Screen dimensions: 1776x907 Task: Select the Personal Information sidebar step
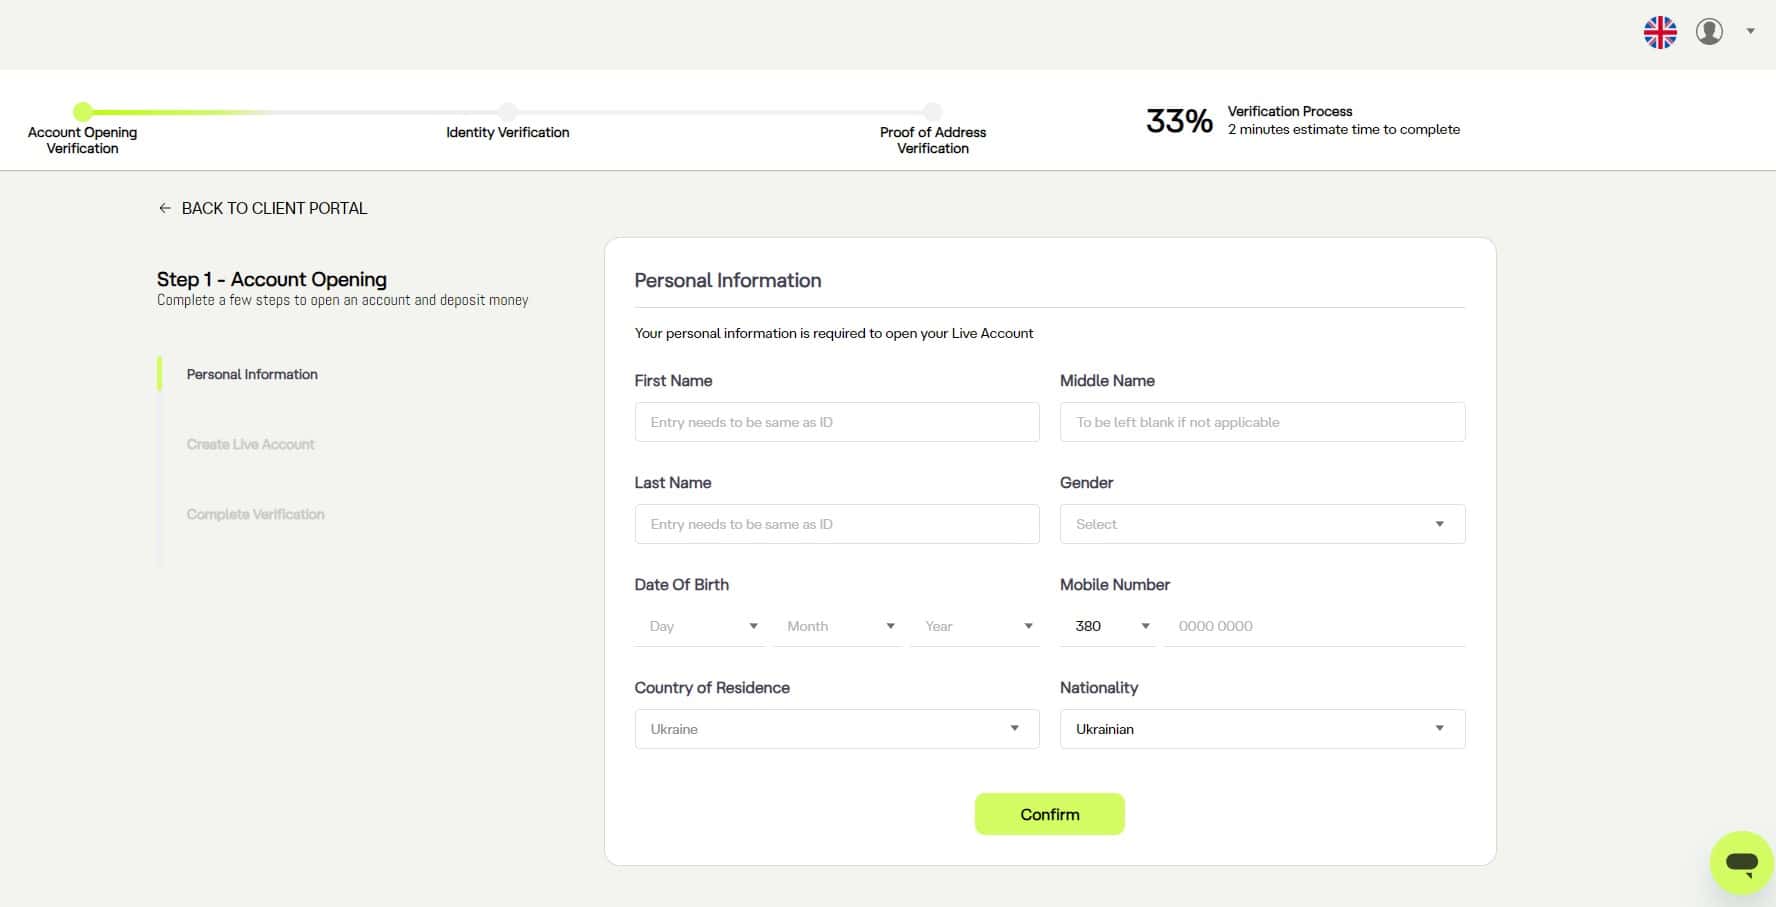pos(252,374)
